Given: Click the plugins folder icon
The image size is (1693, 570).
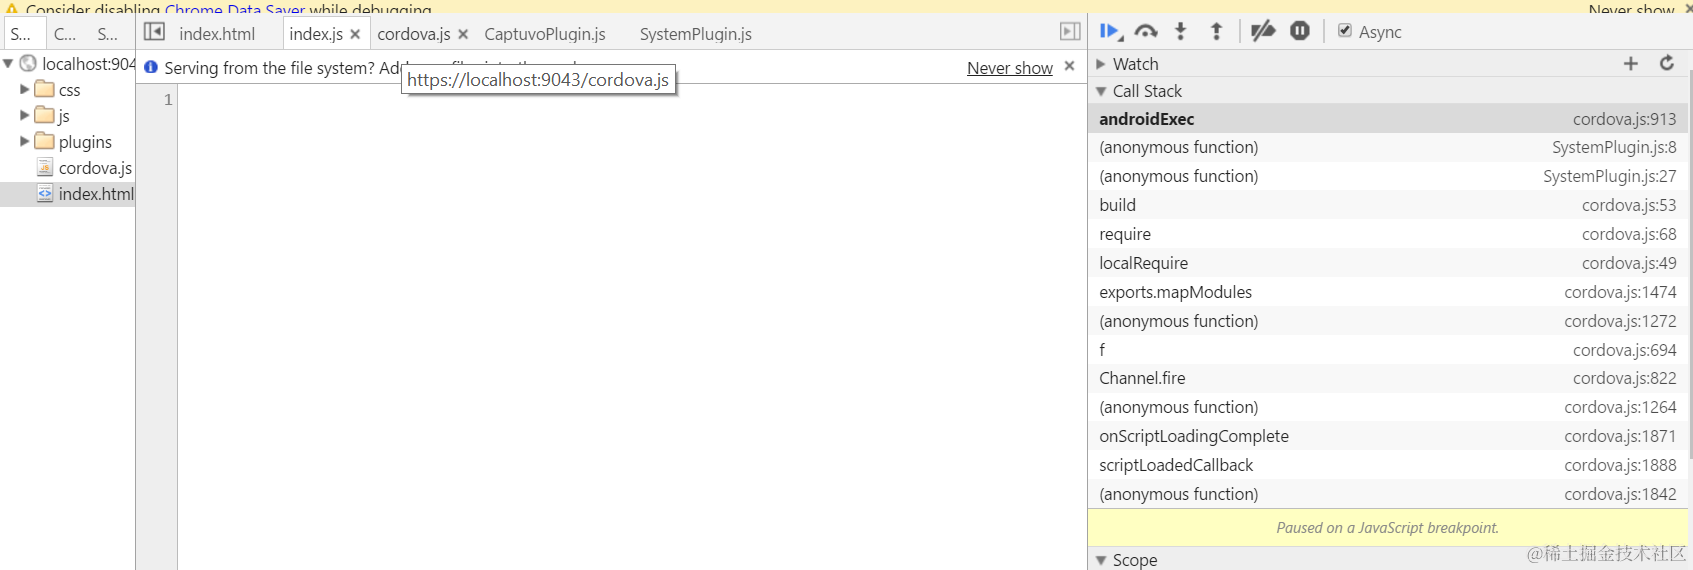Looking at the screenshot, I should pyautogui.click(x=44, y=141).
